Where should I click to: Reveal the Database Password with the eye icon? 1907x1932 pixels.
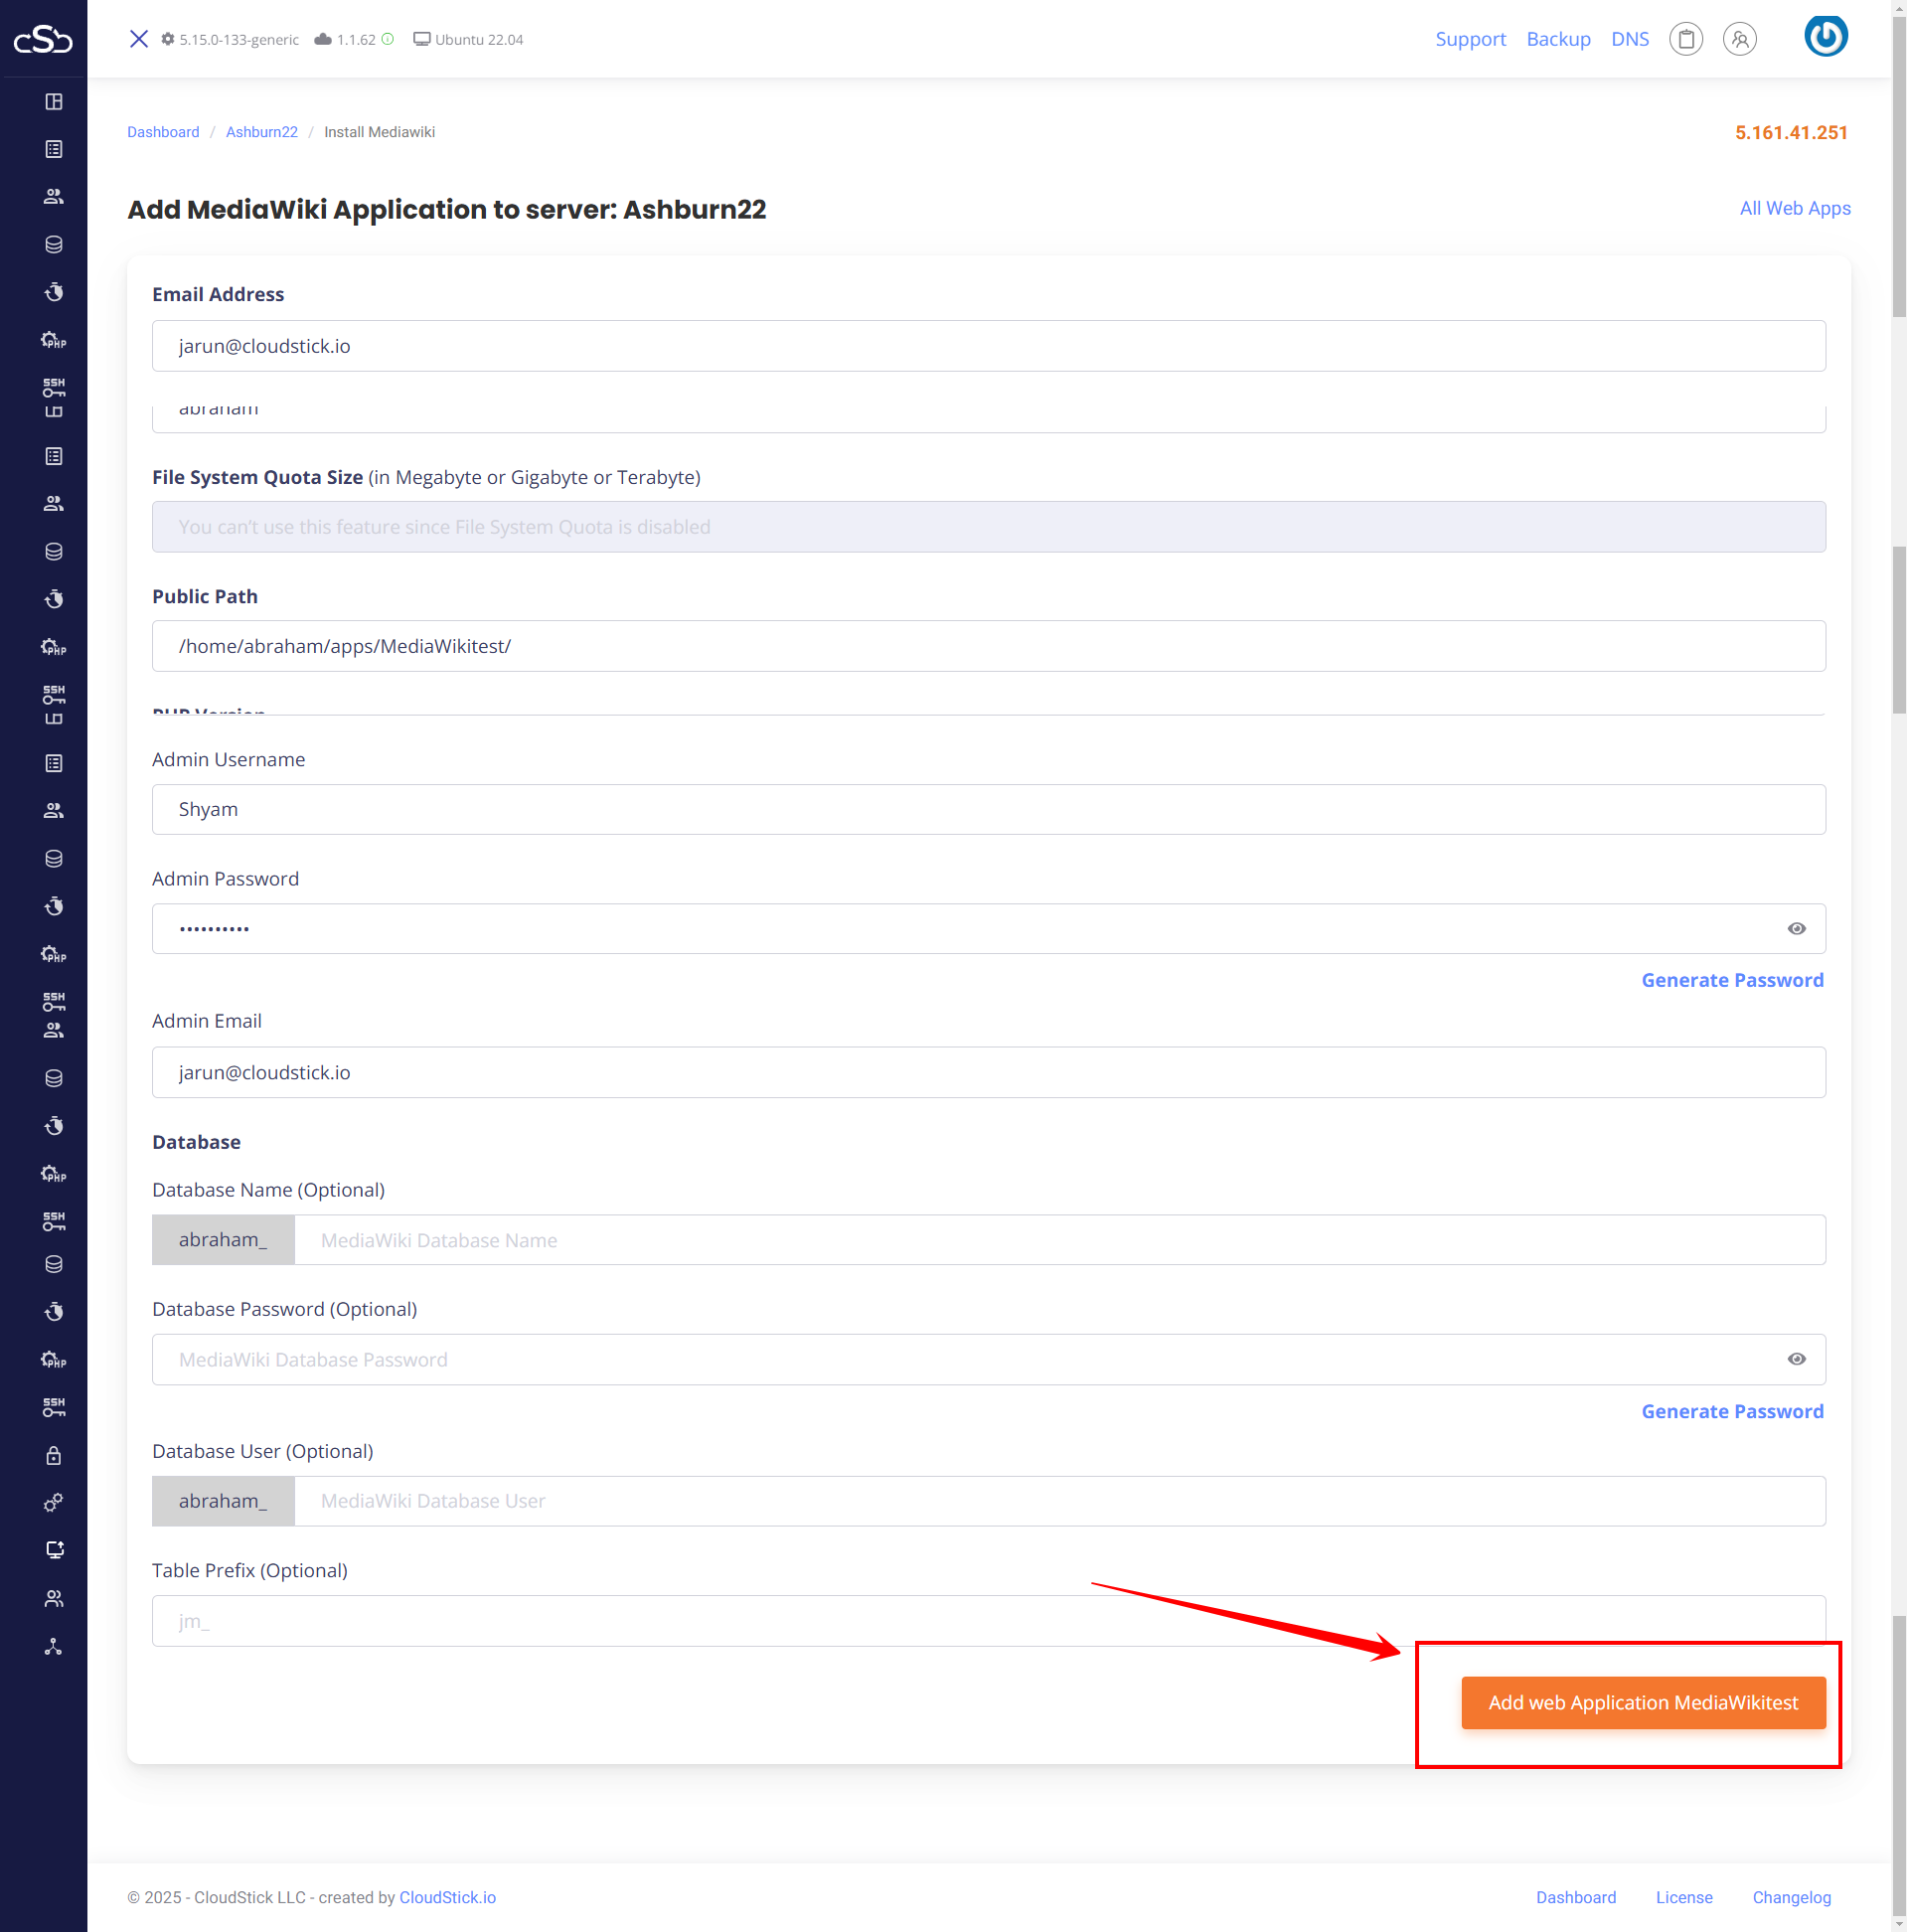coord(1796,1358)
